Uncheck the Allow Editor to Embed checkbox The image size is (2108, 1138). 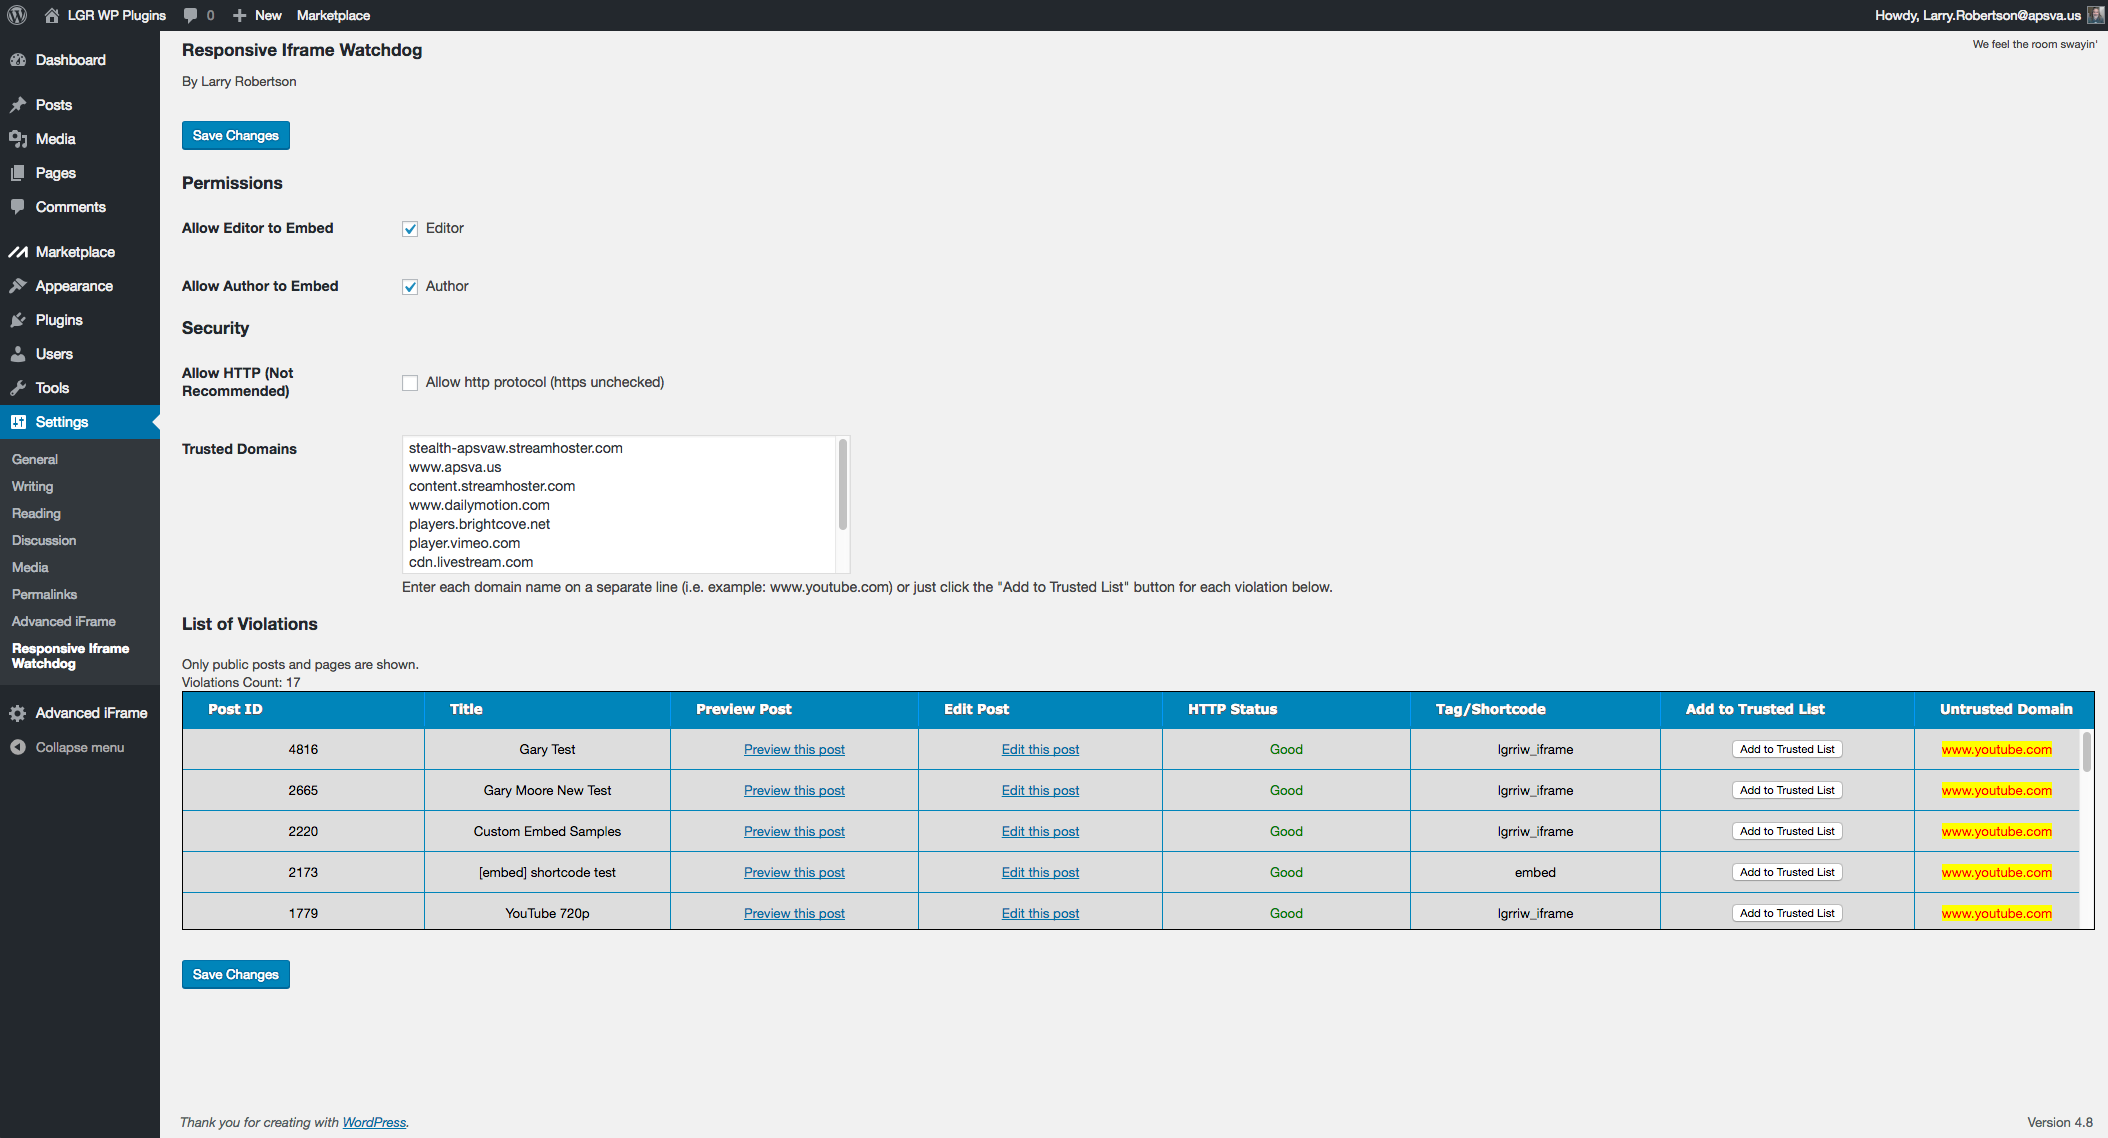410,229
